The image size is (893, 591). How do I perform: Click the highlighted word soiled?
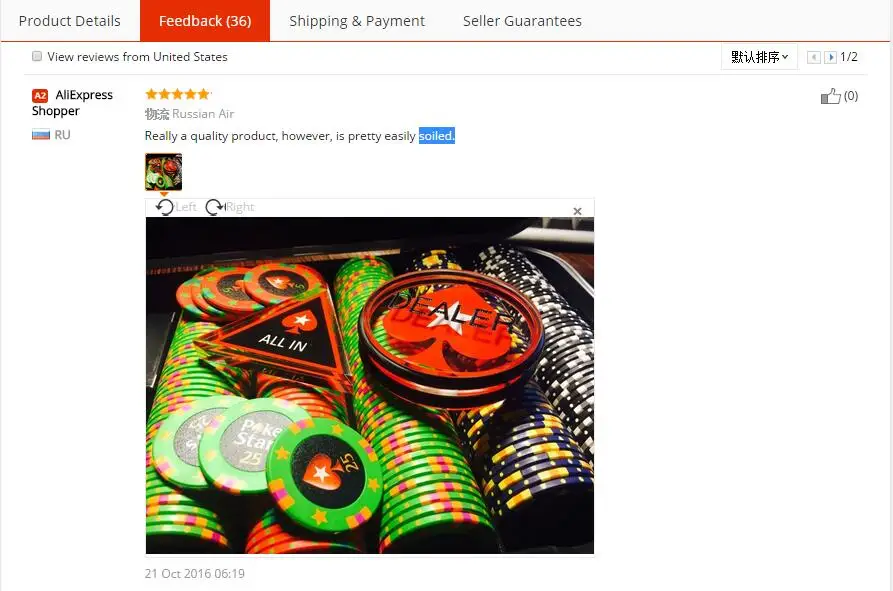[437, 136]
